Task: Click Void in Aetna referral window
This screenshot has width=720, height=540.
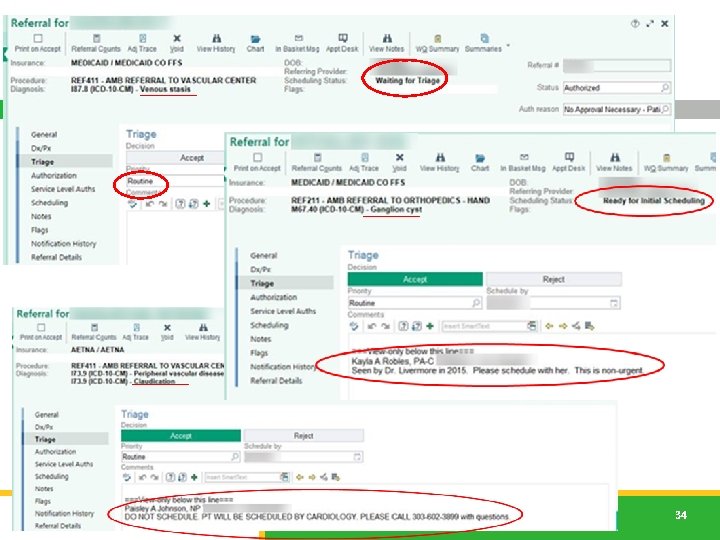Action: (167, 332)
